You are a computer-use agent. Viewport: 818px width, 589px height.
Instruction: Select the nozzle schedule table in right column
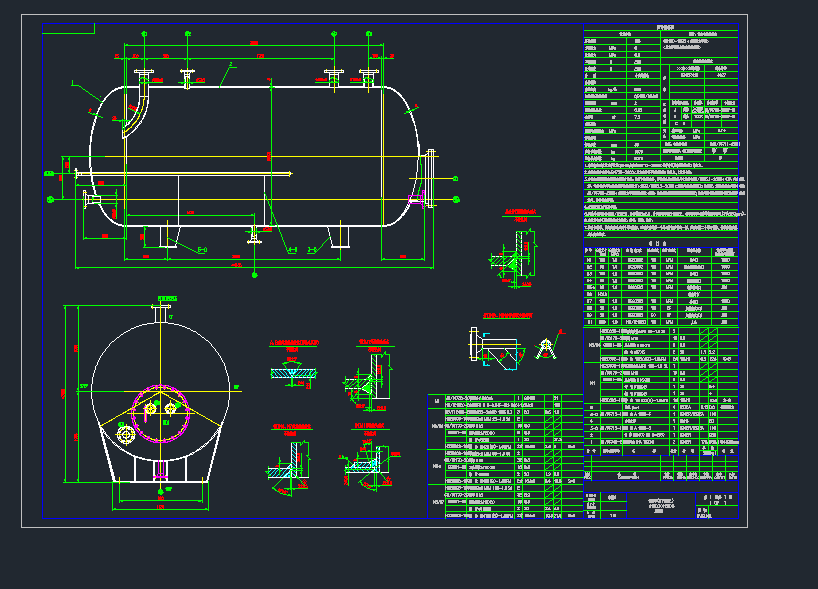pos(661,287)
